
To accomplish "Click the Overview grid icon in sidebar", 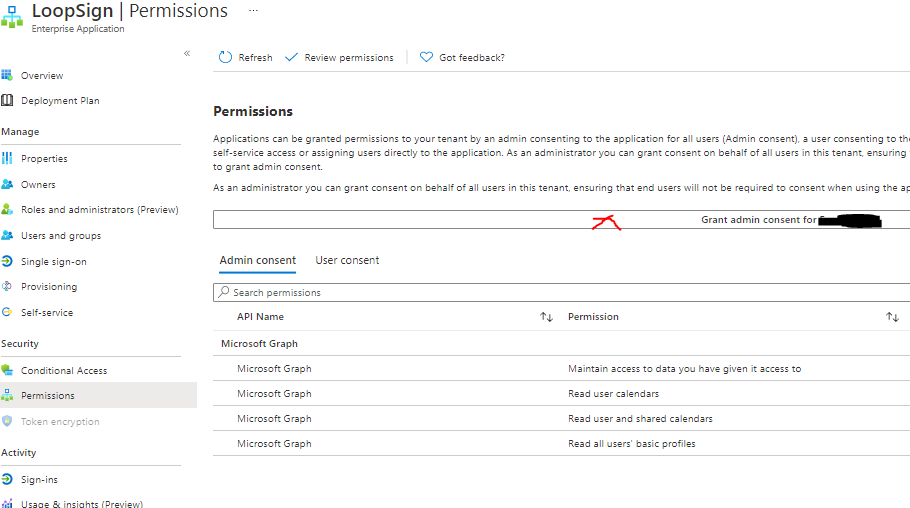I will [x=7, y=75].
